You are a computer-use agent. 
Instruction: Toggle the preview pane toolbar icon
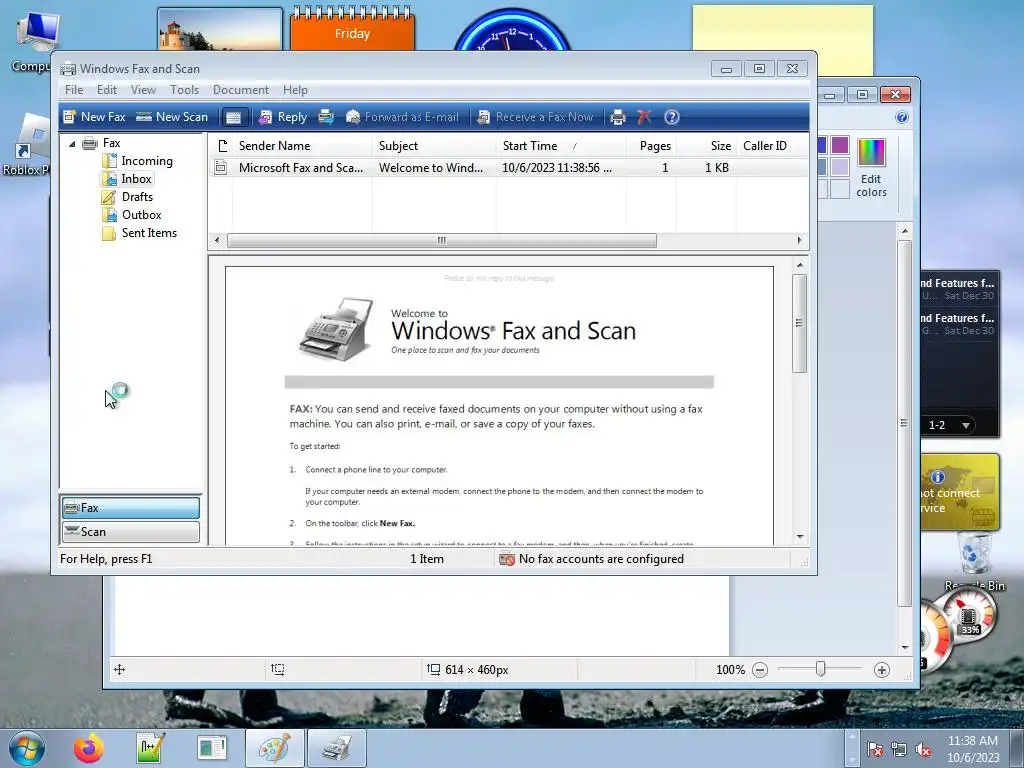point(233,117)
